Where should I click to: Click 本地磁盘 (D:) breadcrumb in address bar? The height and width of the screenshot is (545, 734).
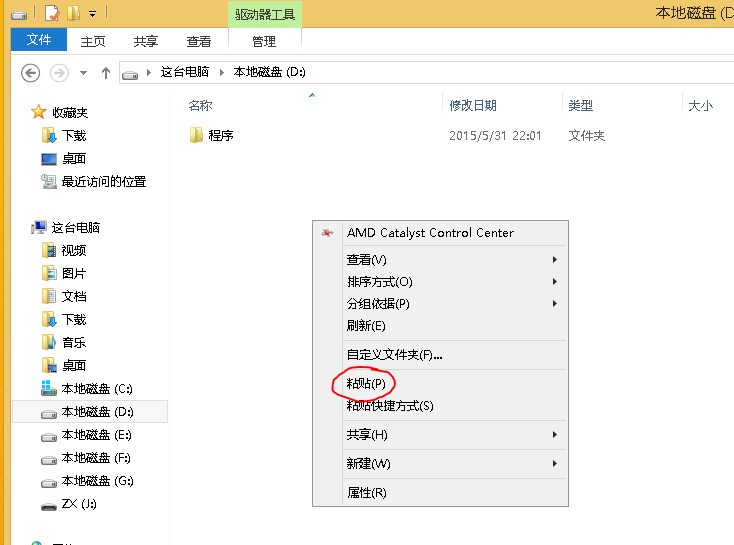click(270, 72)
